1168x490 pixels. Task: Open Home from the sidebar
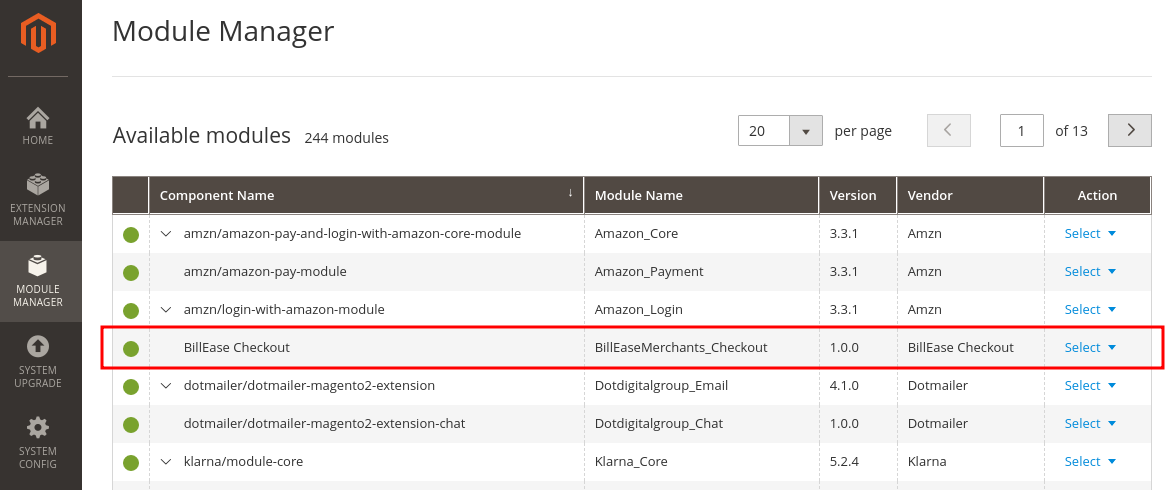[x=37, y=126]
